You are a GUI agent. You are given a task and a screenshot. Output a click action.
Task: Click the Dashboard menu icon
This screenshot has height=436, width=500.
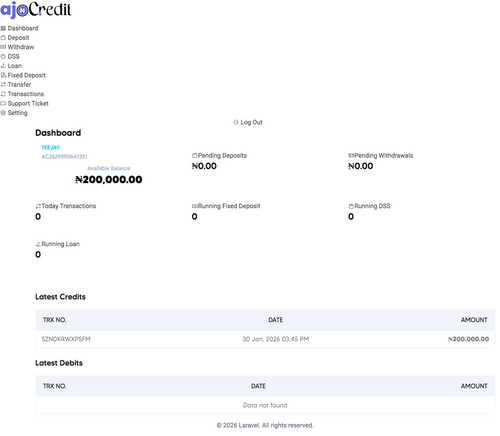[3, 28]
